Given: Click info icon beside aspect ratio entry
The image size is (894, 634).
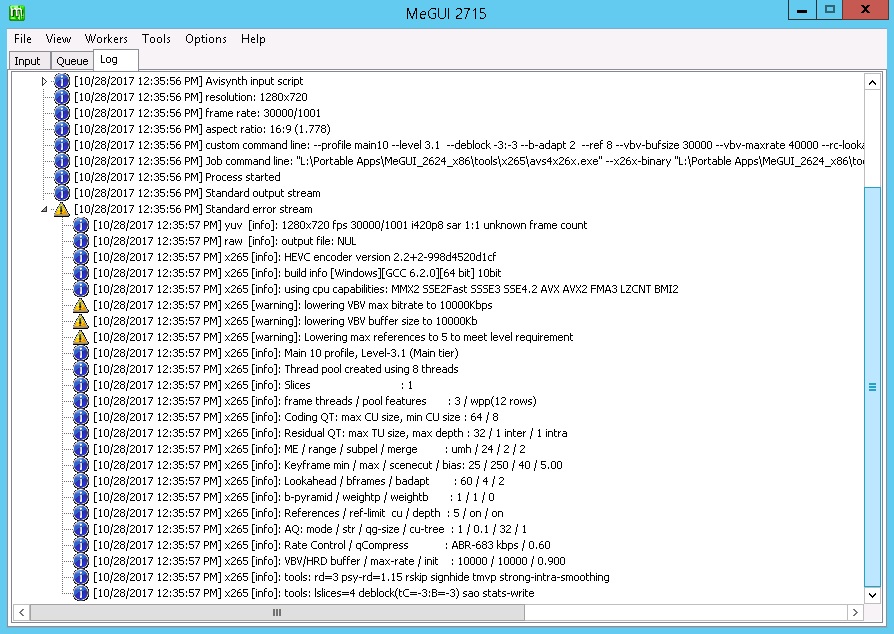Looking at the screenshot, I should [x=62, y=129].
